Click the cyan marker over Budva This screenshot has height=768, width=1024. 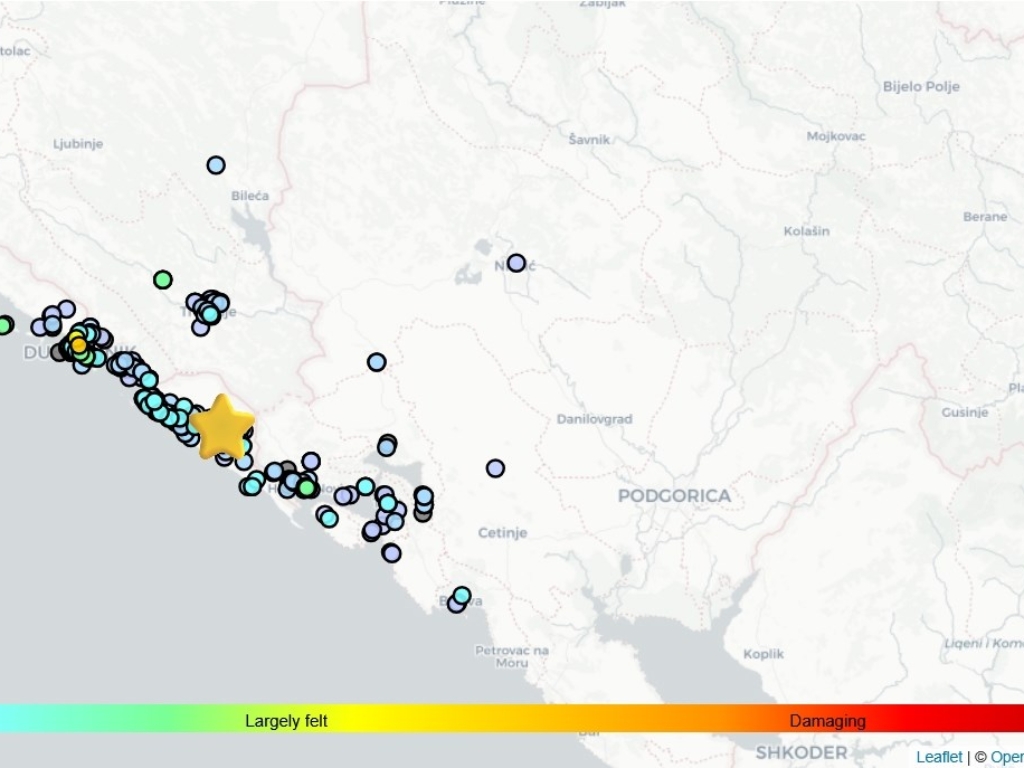click(462, 596)
